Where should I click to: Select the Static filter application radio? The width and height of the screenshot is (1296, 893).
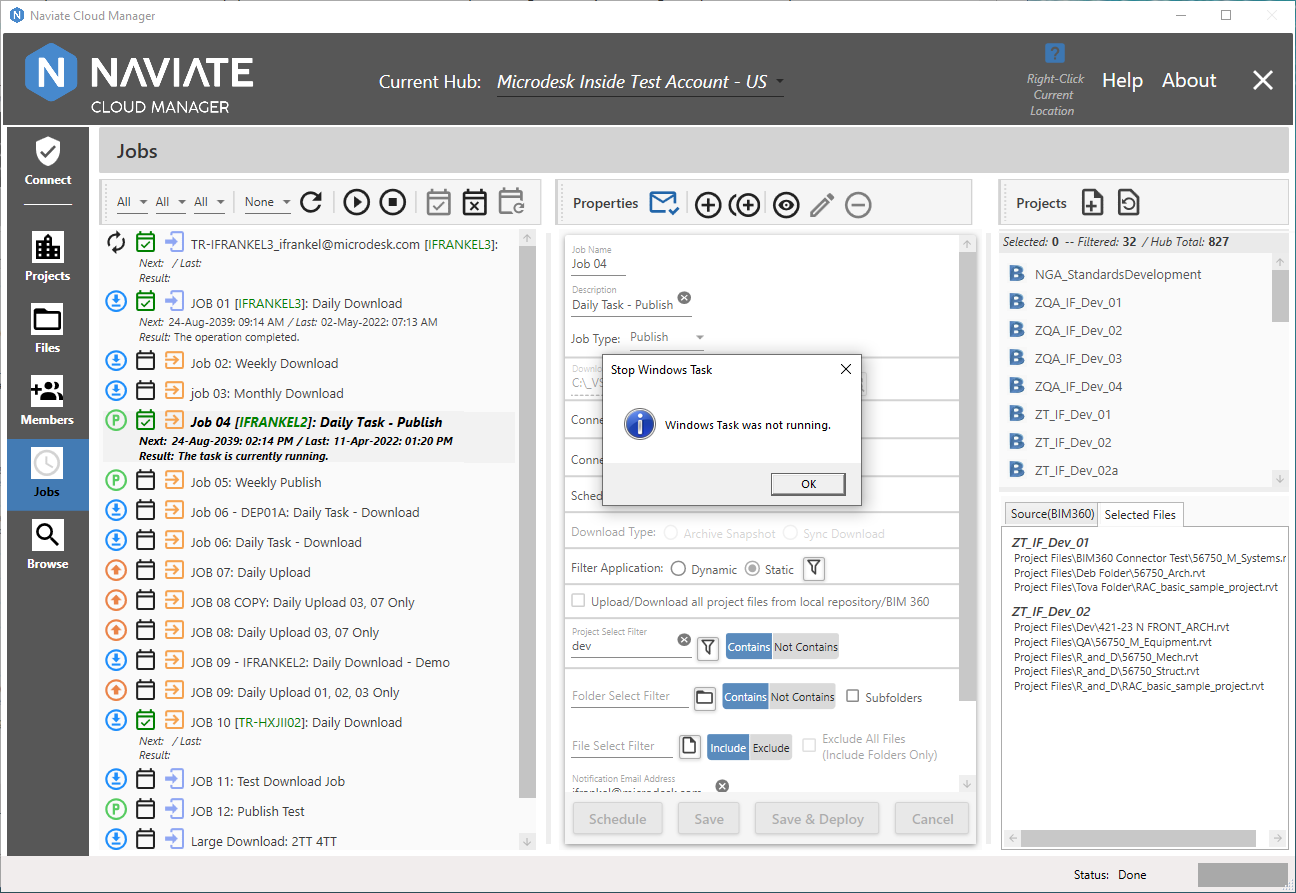[752, 569]
